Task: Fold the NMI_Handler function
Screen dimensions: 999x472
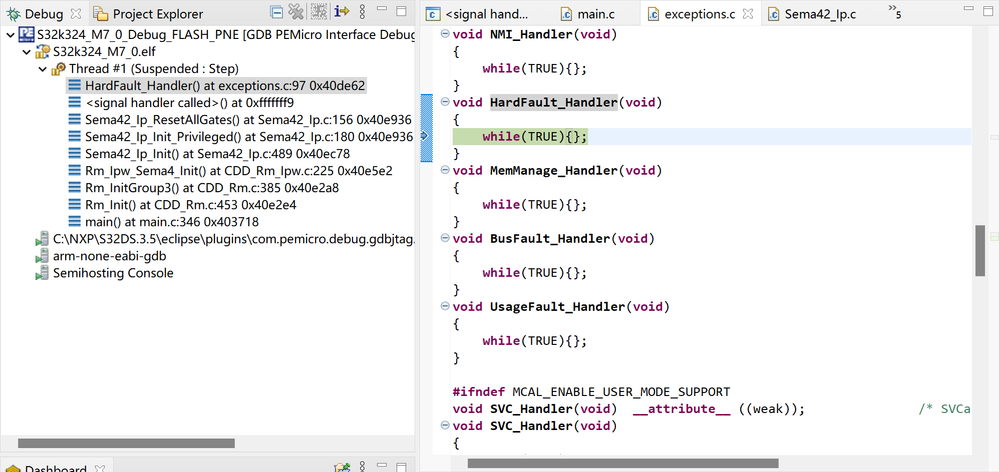Action: point(445,34)
